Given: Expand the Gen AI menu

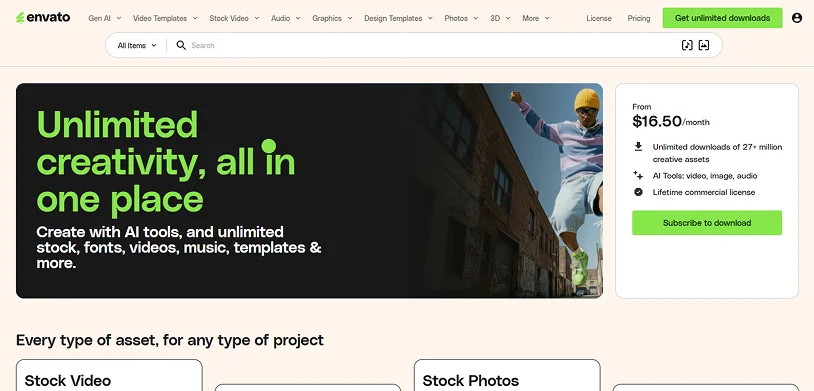Looking at the screenshot, I should click(x=104, y=18).
